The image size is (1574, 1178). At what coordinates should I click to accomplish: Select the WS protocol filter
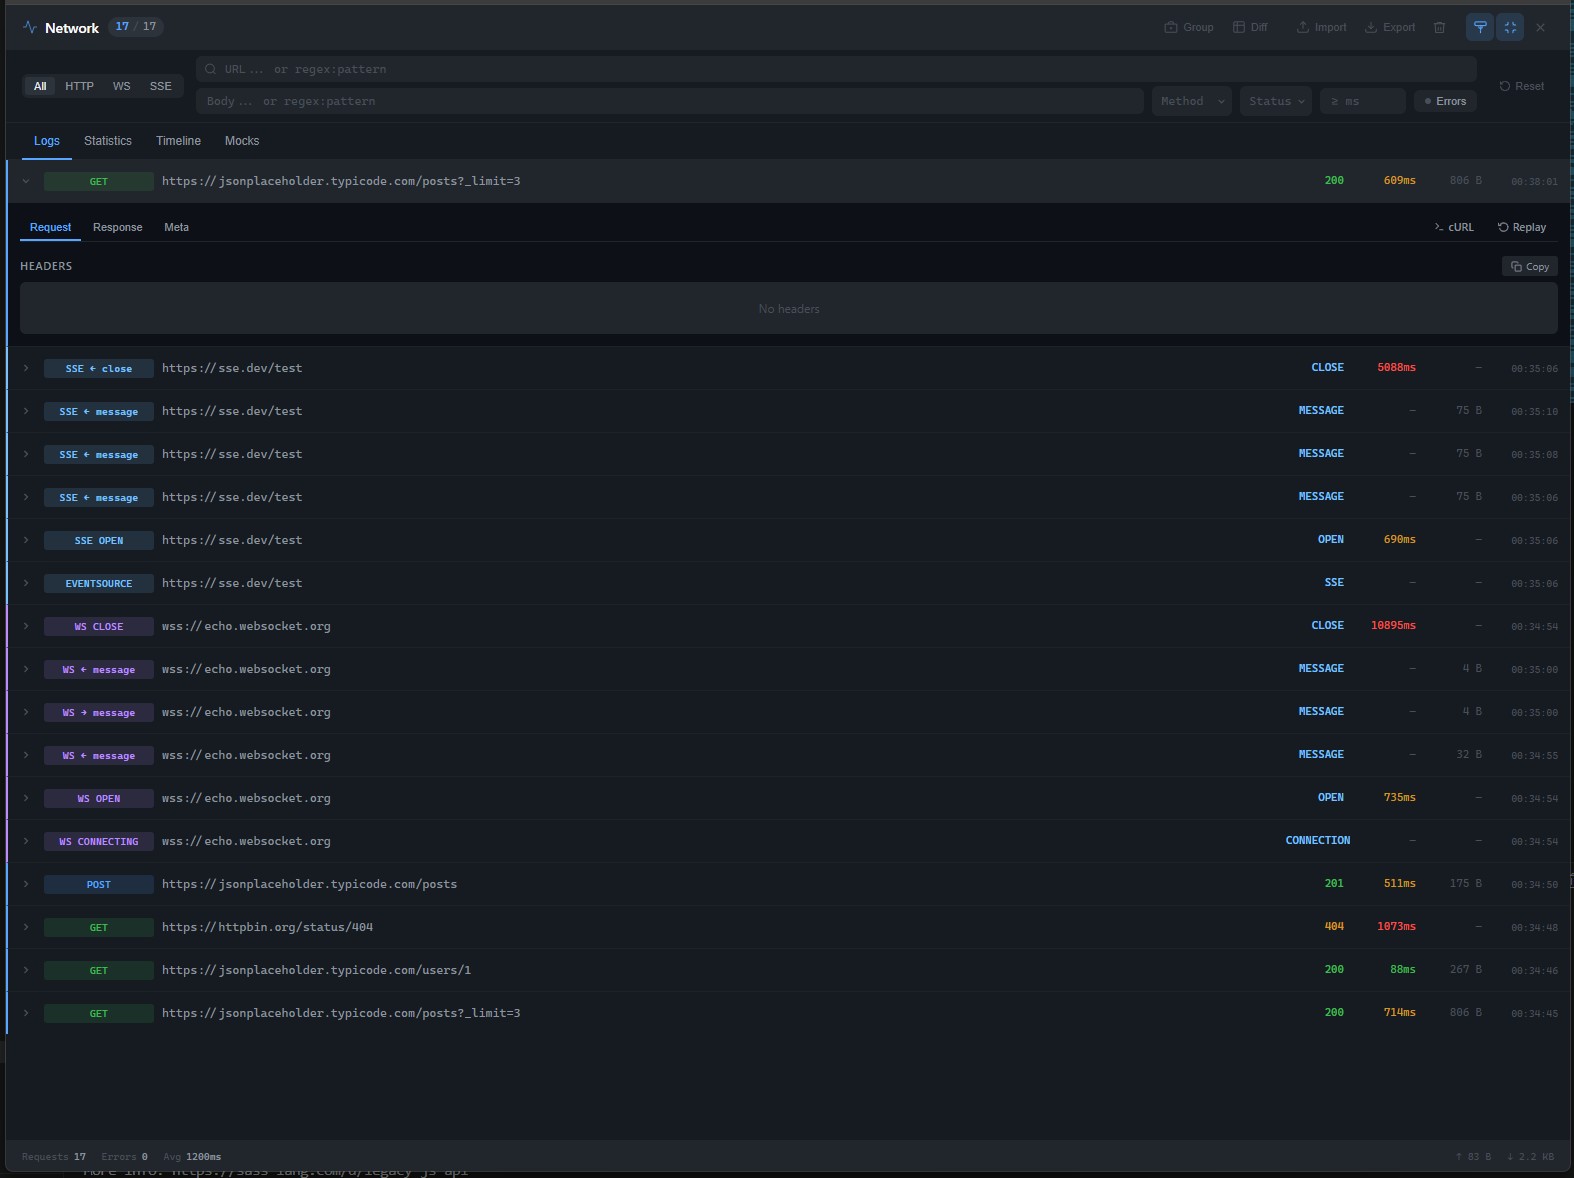(121, 86)
